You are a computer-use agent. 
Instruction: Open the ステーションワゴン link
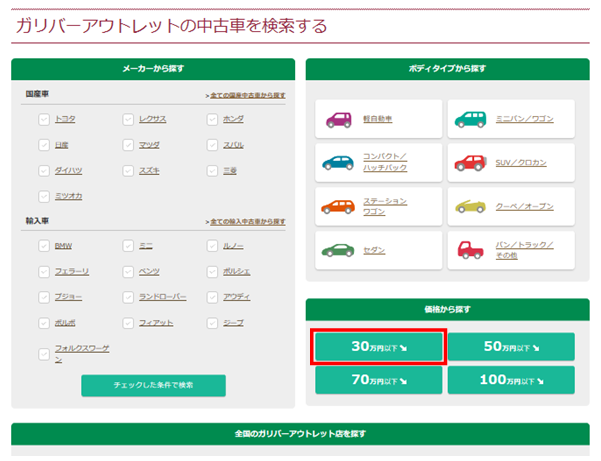(x=385, y=207)
